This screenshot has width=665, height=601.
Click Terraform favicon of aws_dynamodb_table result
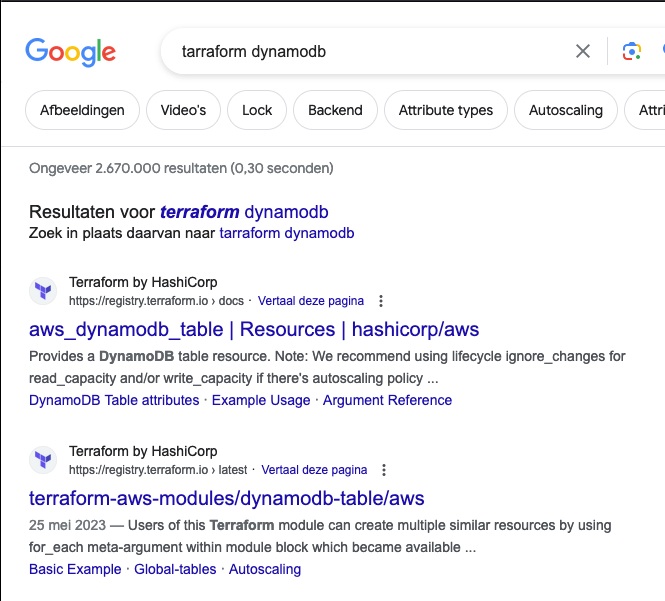coord(43,291)
